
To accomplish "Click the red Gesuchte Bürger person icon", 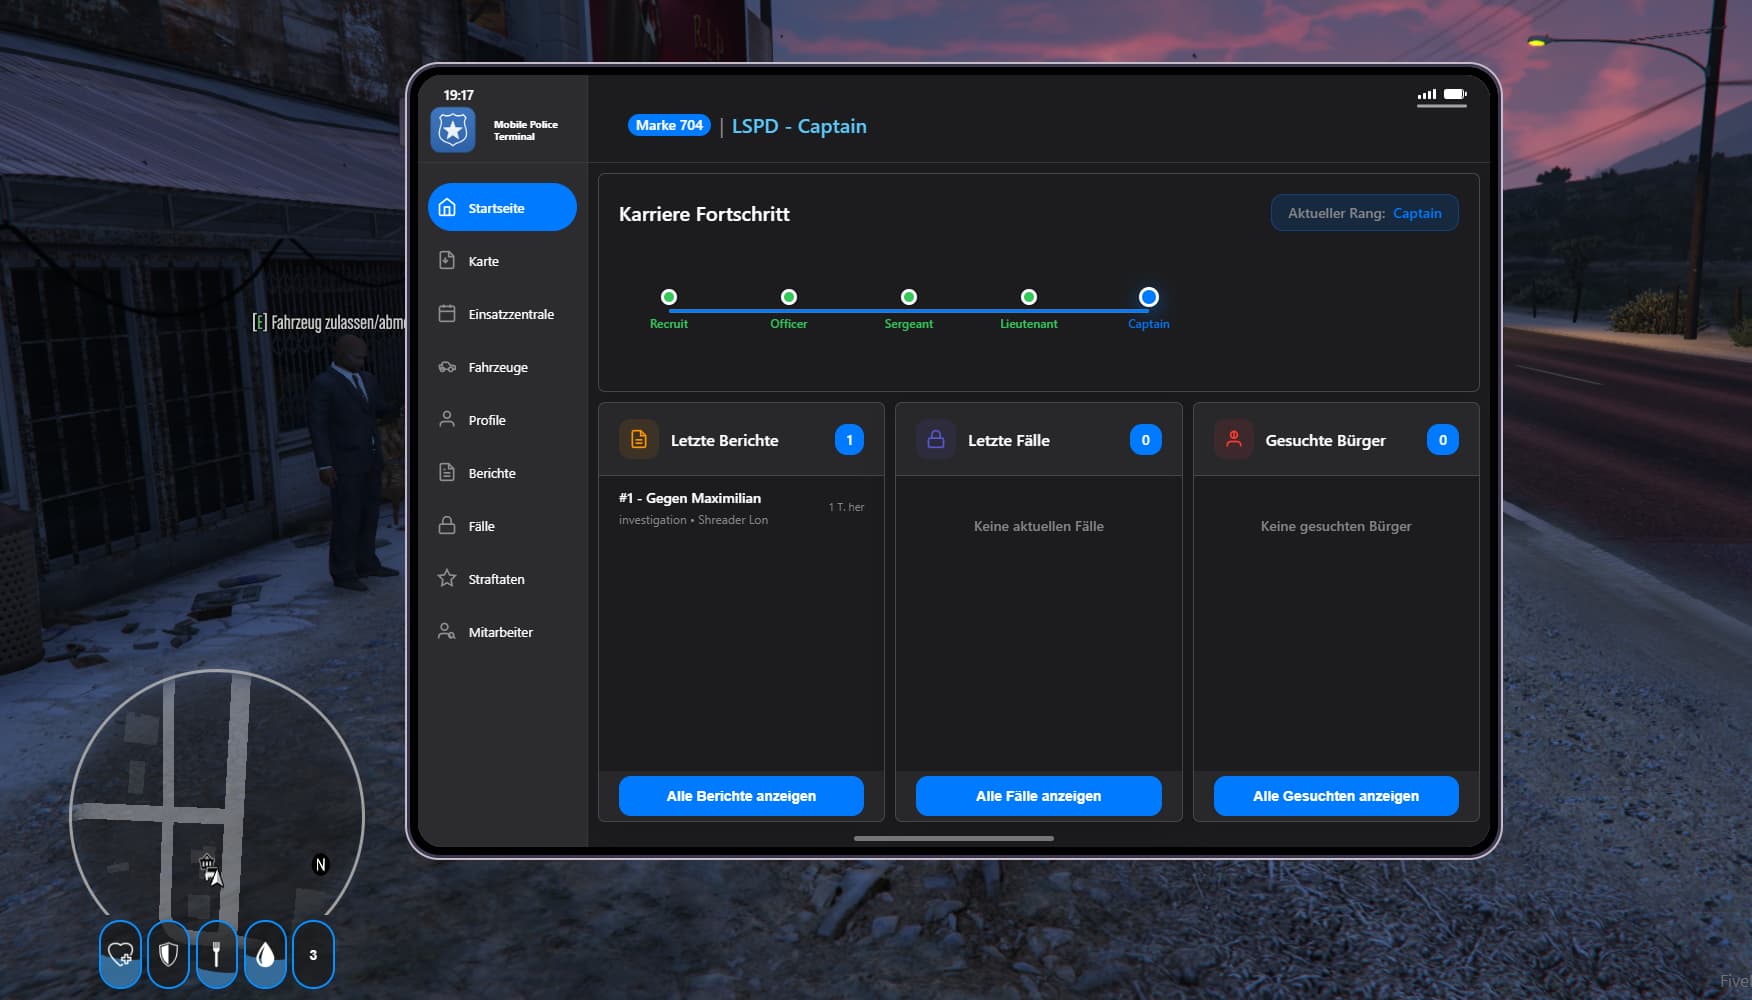I will (x=1233, y=440).
